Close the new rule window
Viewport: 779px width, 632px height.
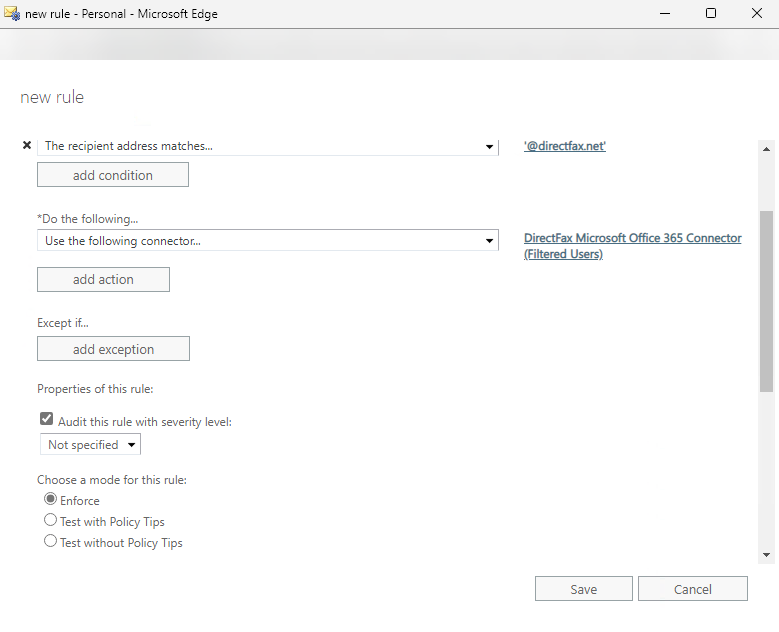[755, 14]
